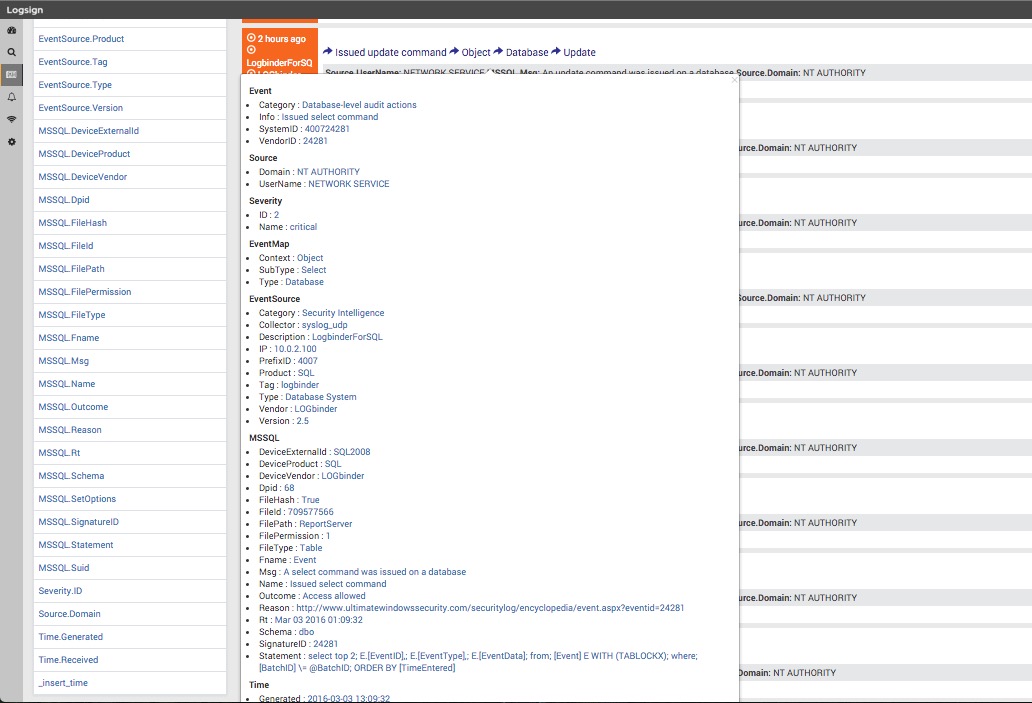Click the 'Object' breadcrumb link

476,52
